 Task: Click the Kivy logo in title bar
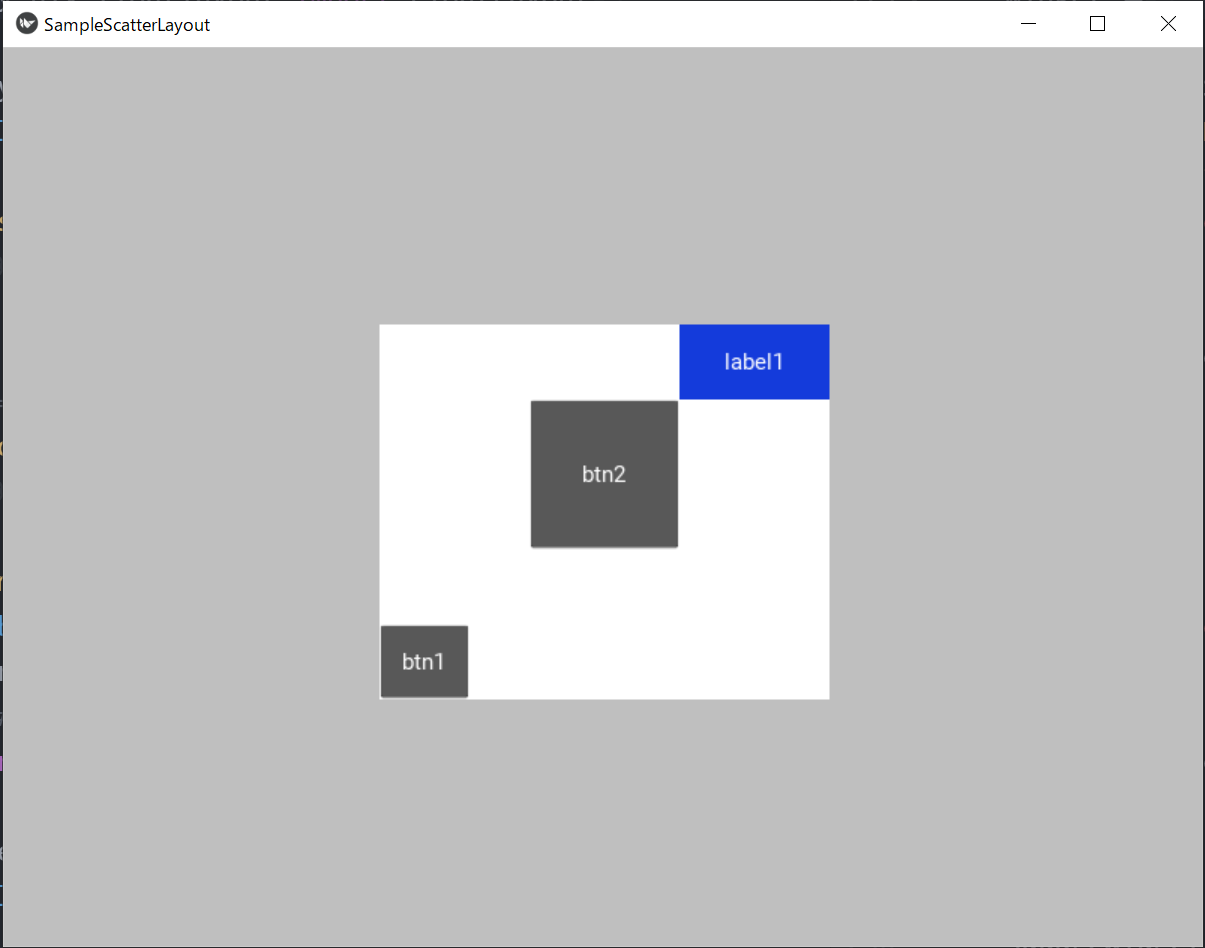(27, 24)
